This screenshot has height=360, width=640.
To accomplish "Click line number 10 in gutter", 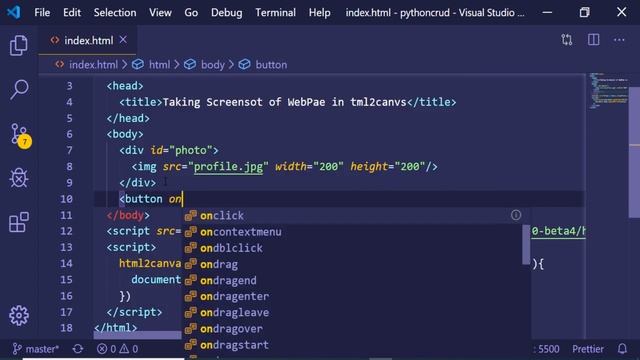I will (x=66, y=199).
